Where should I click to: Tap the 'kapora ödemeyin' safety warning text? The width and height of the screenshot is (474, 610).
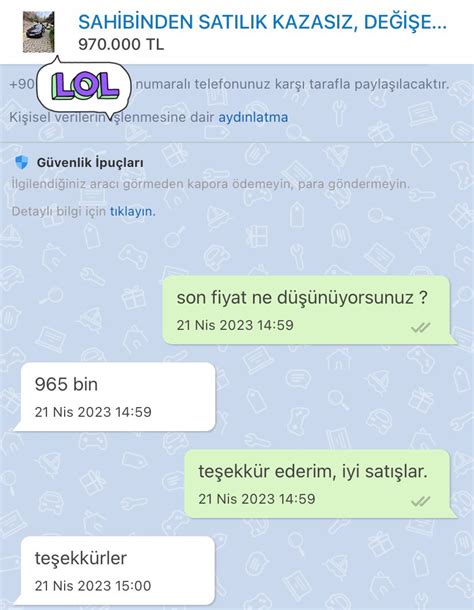click(211, 184)
